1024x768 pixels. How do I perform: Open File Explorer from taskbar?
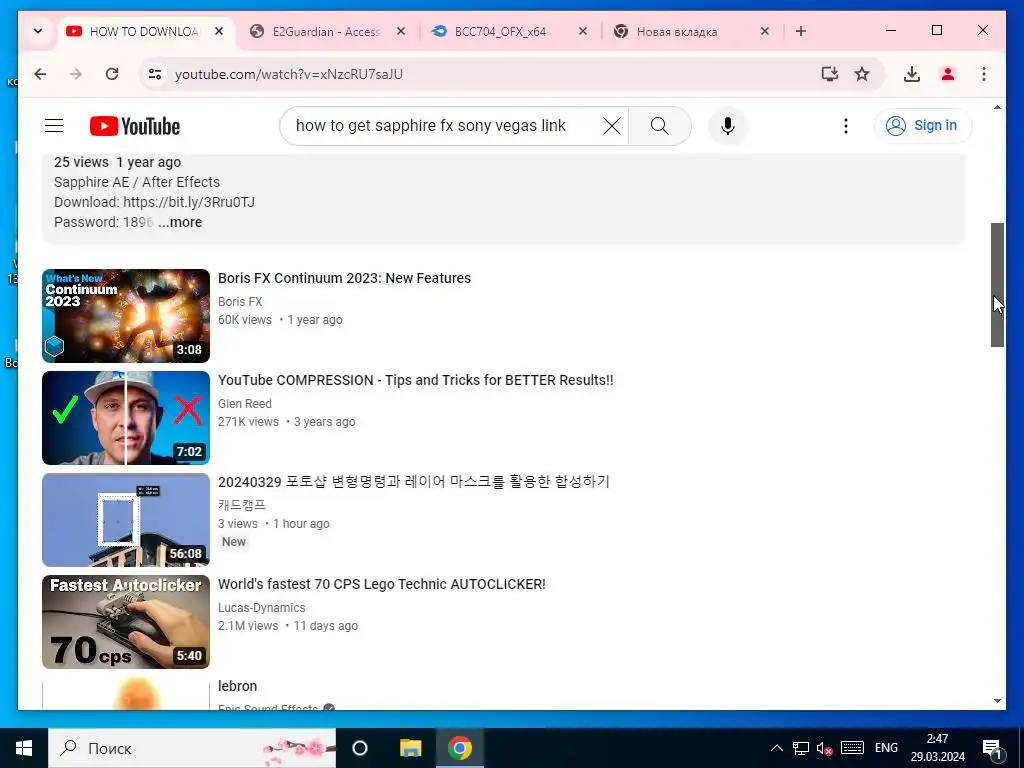410,748
